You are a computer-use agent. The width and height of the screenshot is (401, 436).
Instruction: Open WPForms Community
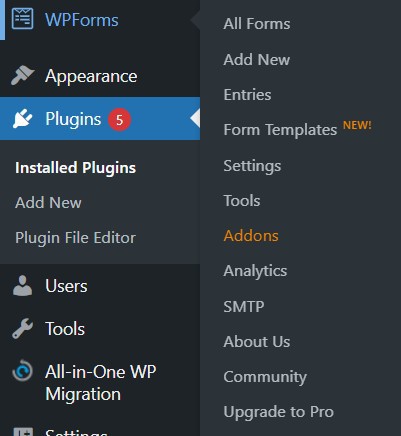point(265,377)
